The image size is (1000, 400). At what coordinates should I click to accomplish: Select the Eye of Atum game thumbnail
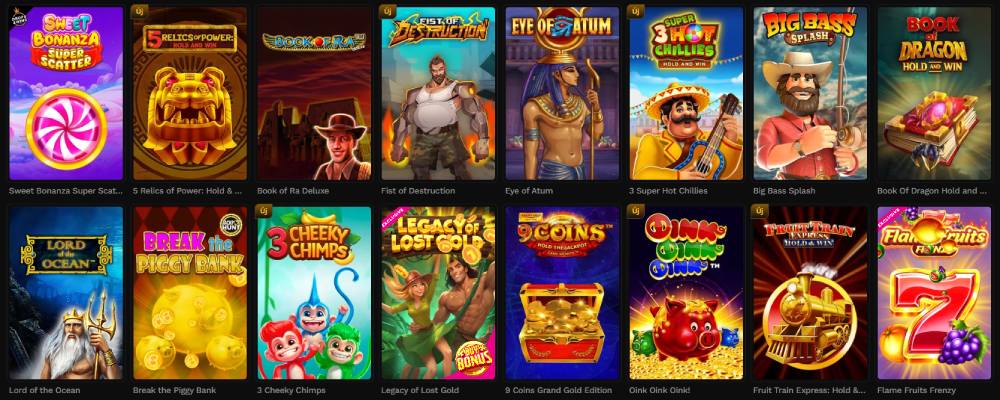[562, 93]
